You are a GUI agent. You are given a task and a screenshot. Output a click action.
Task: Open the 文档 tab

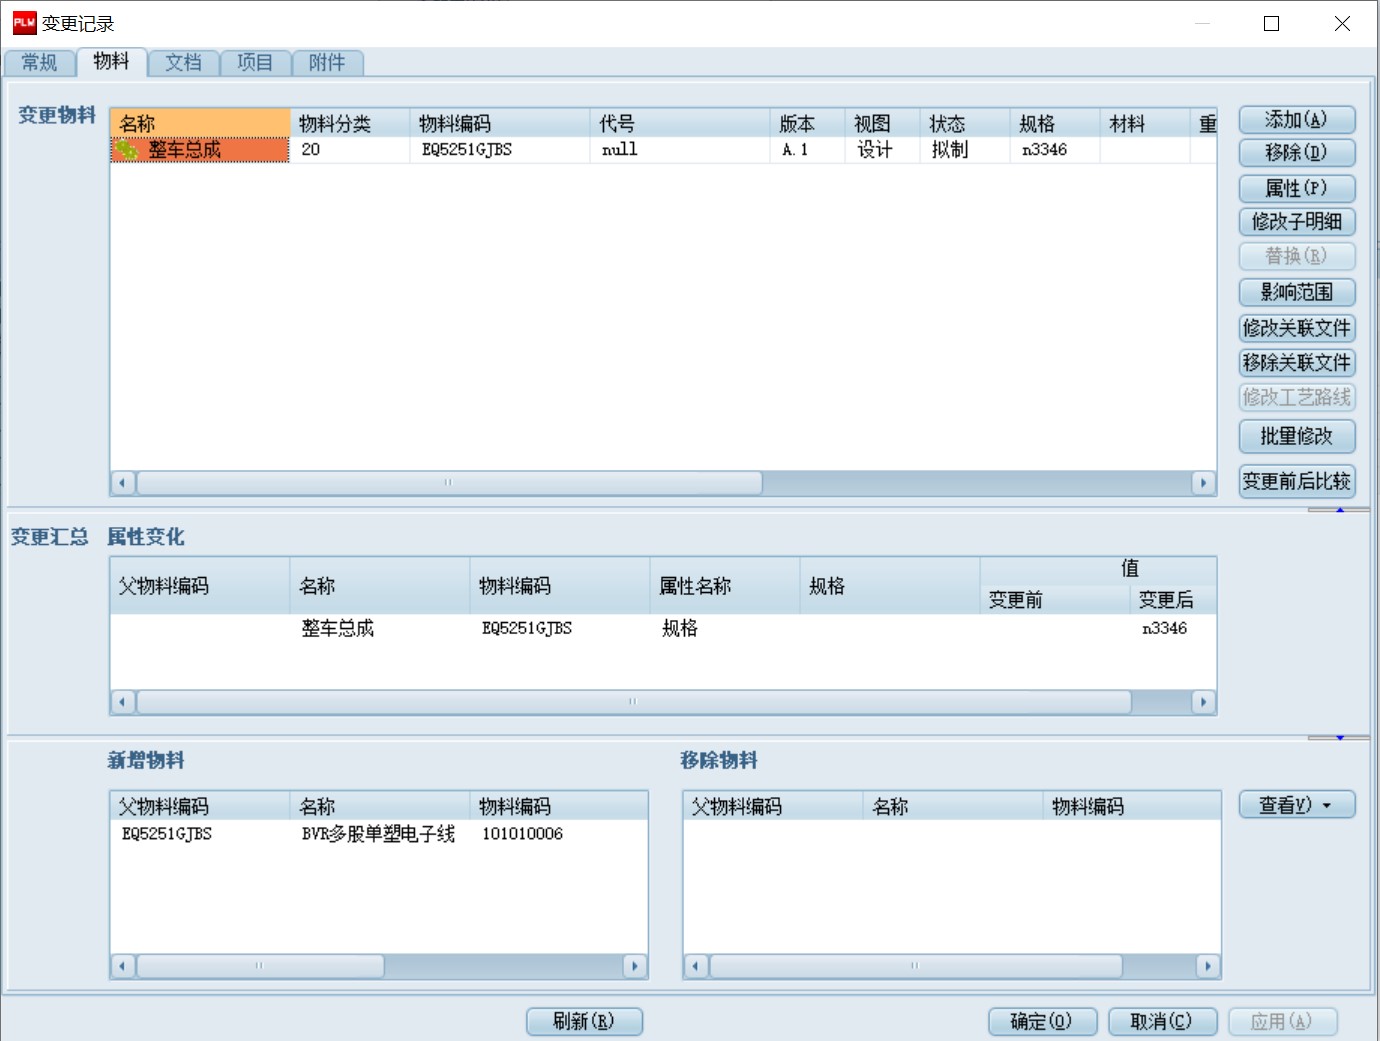(x=183, y=63)
